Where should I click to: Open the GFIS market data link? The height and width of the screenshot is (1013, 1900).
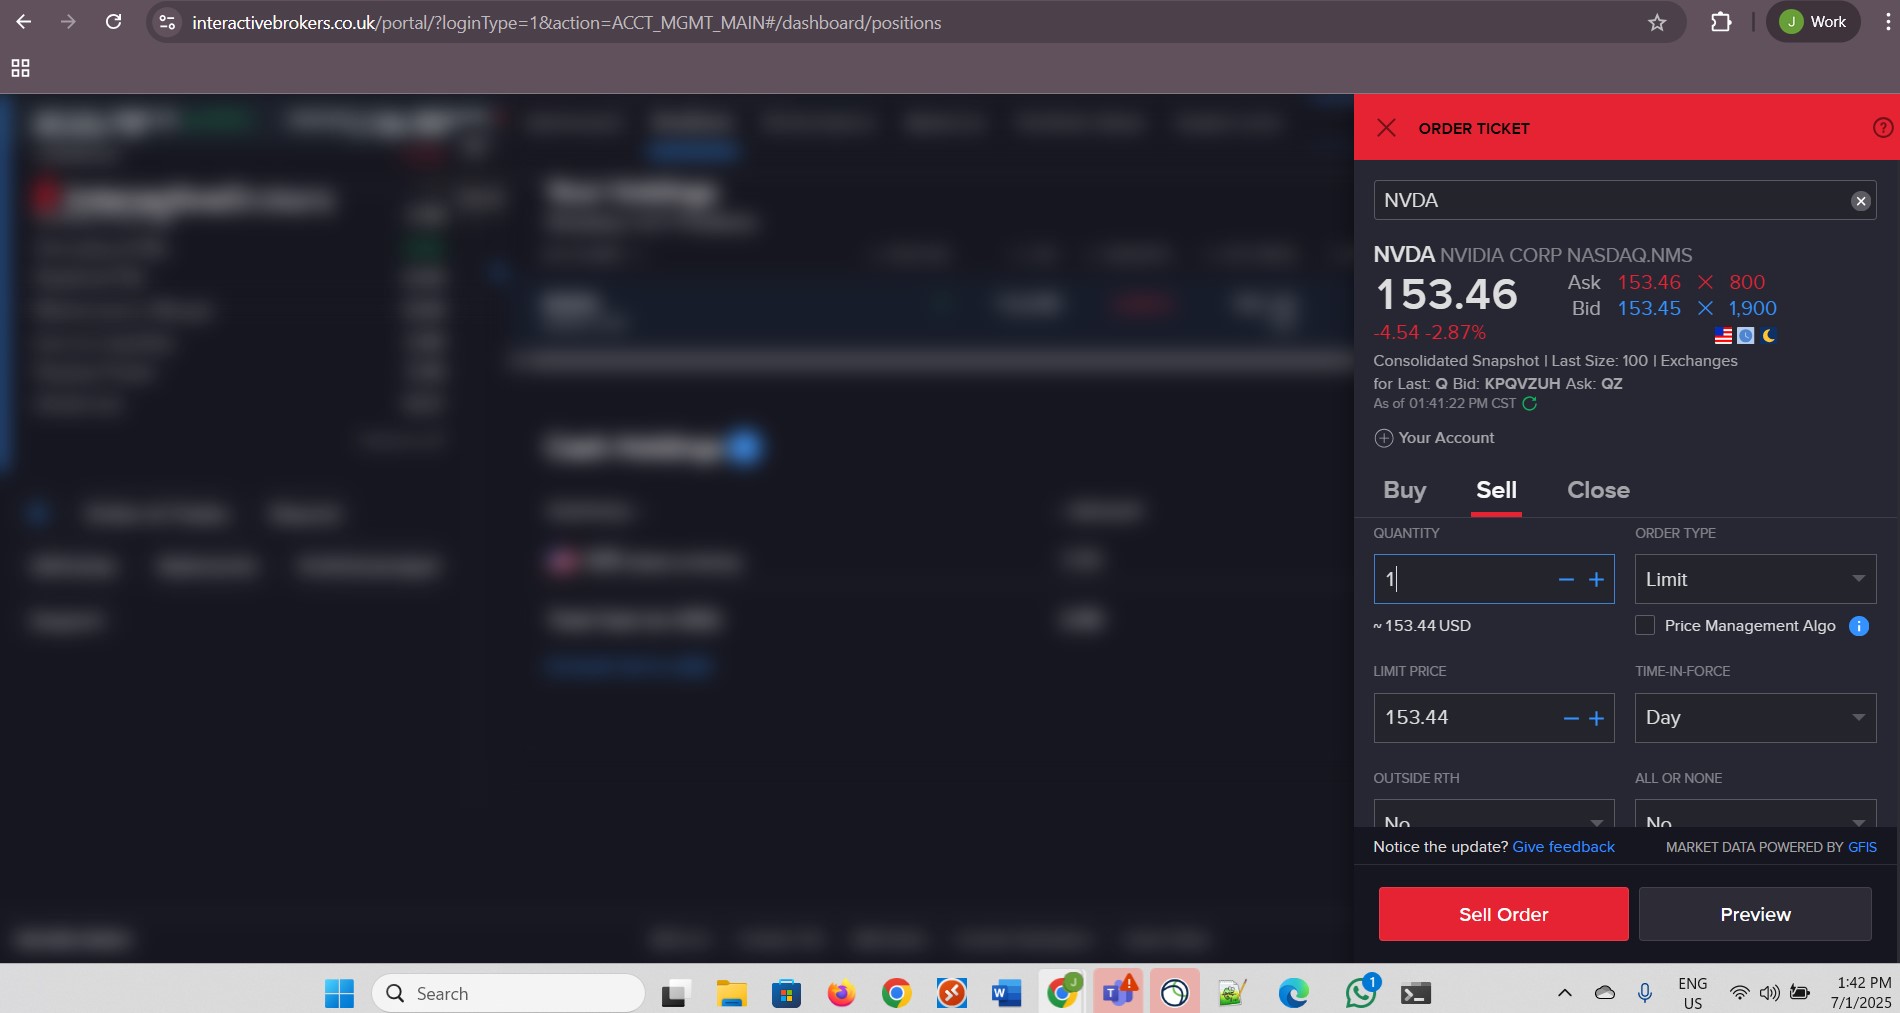point(1862,847)
